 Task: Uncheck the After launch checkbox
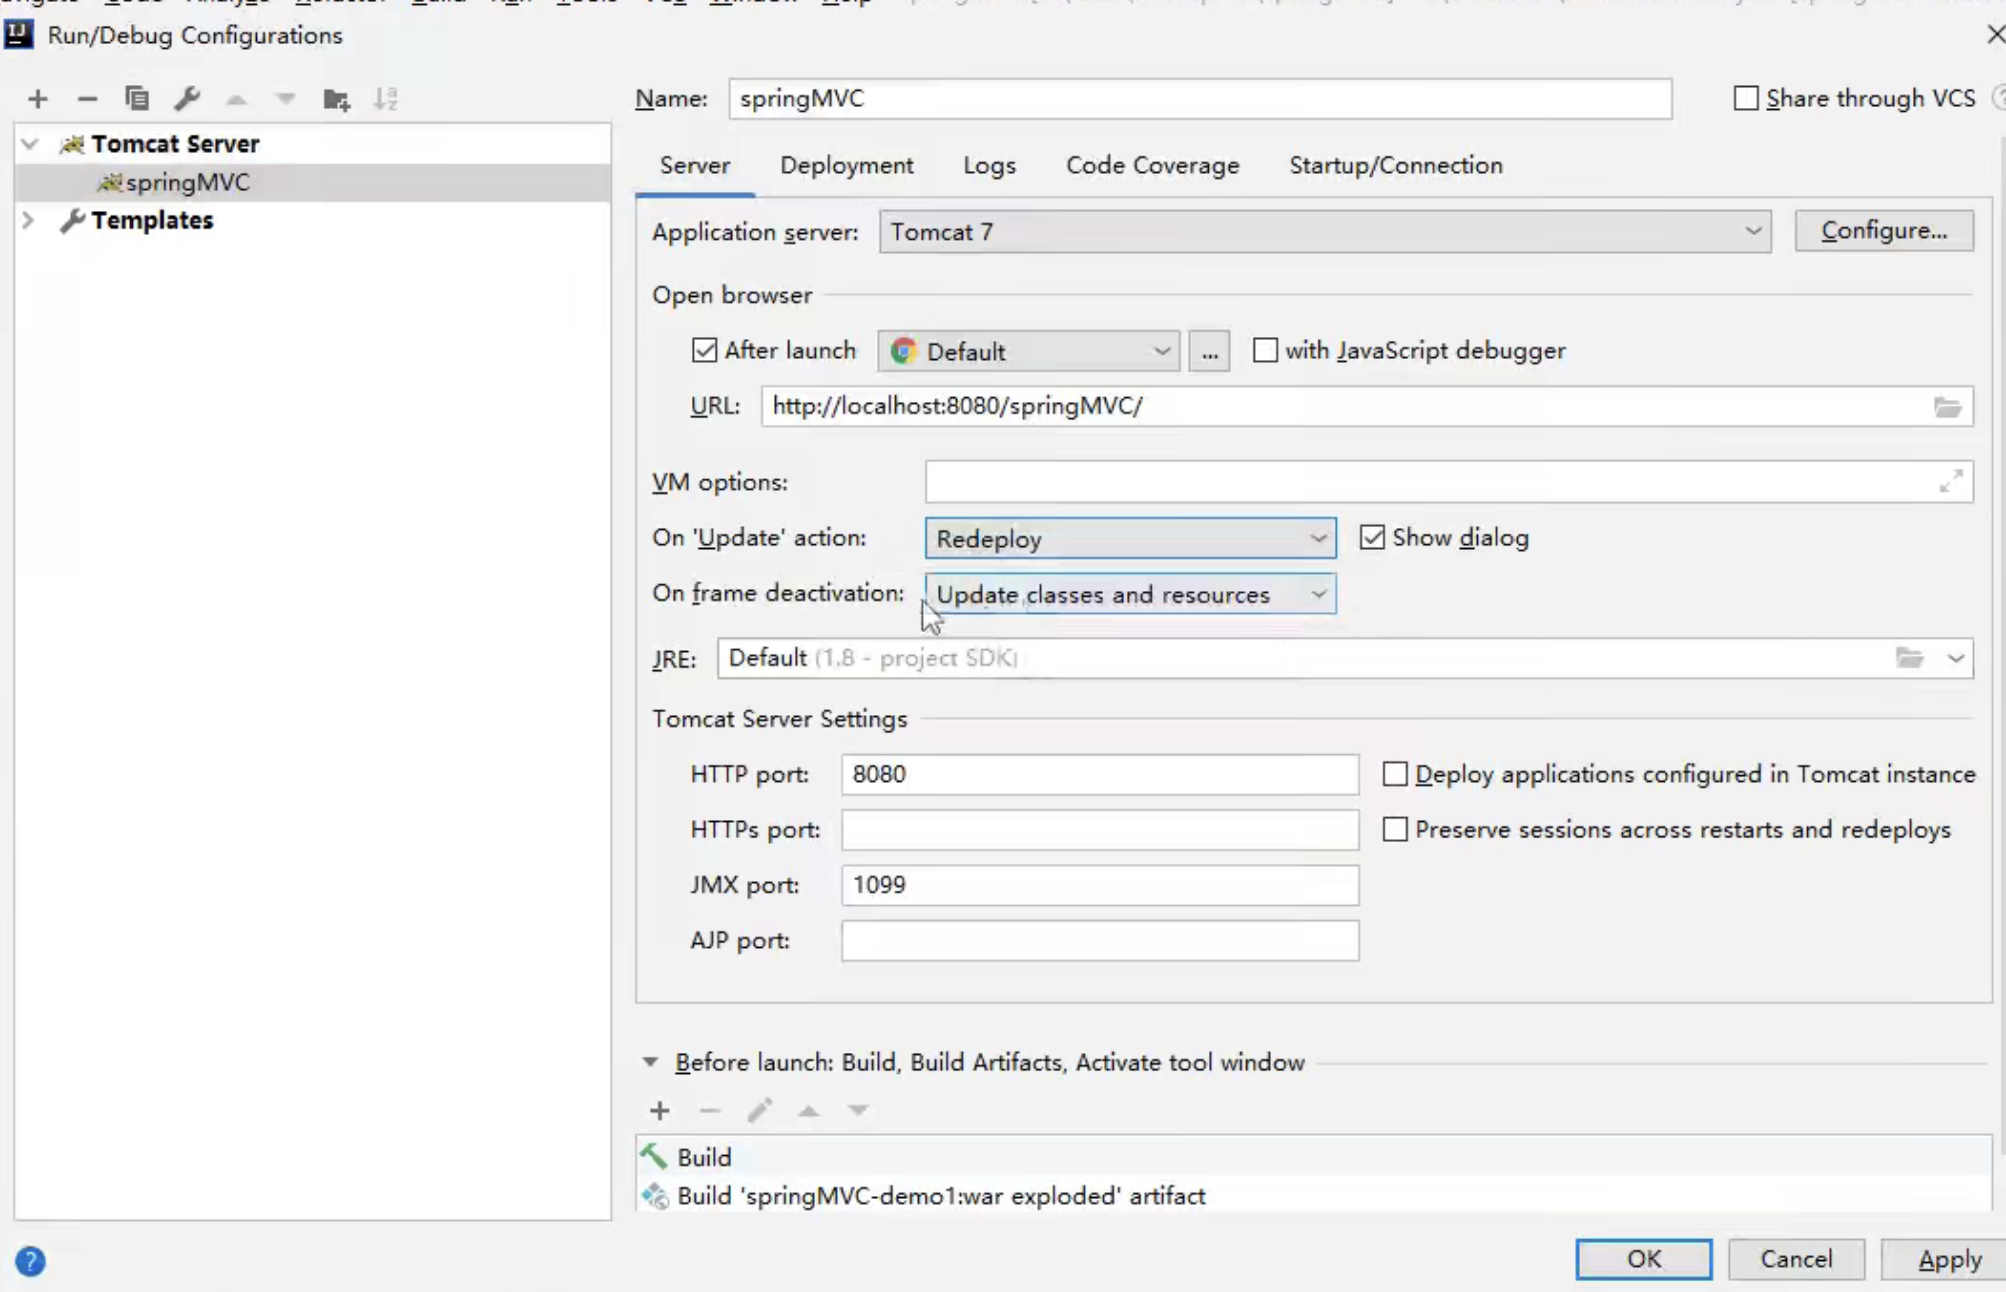[704, 351]
